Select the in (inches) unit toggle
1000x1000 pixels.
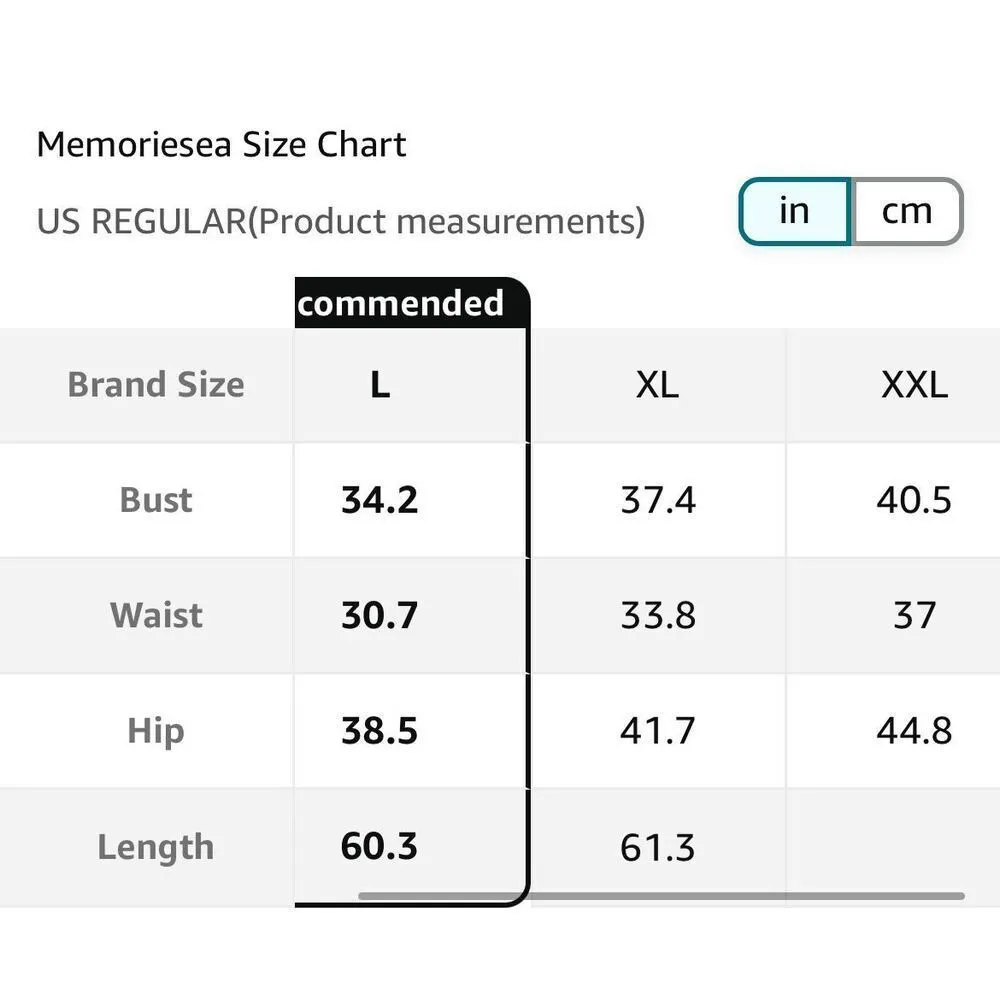tap(794, 211)
